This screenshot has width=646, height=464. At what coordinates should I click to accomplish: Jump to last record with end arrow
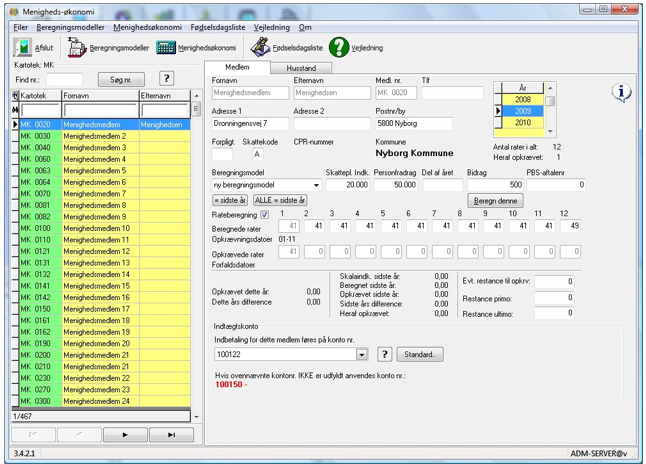171,435
